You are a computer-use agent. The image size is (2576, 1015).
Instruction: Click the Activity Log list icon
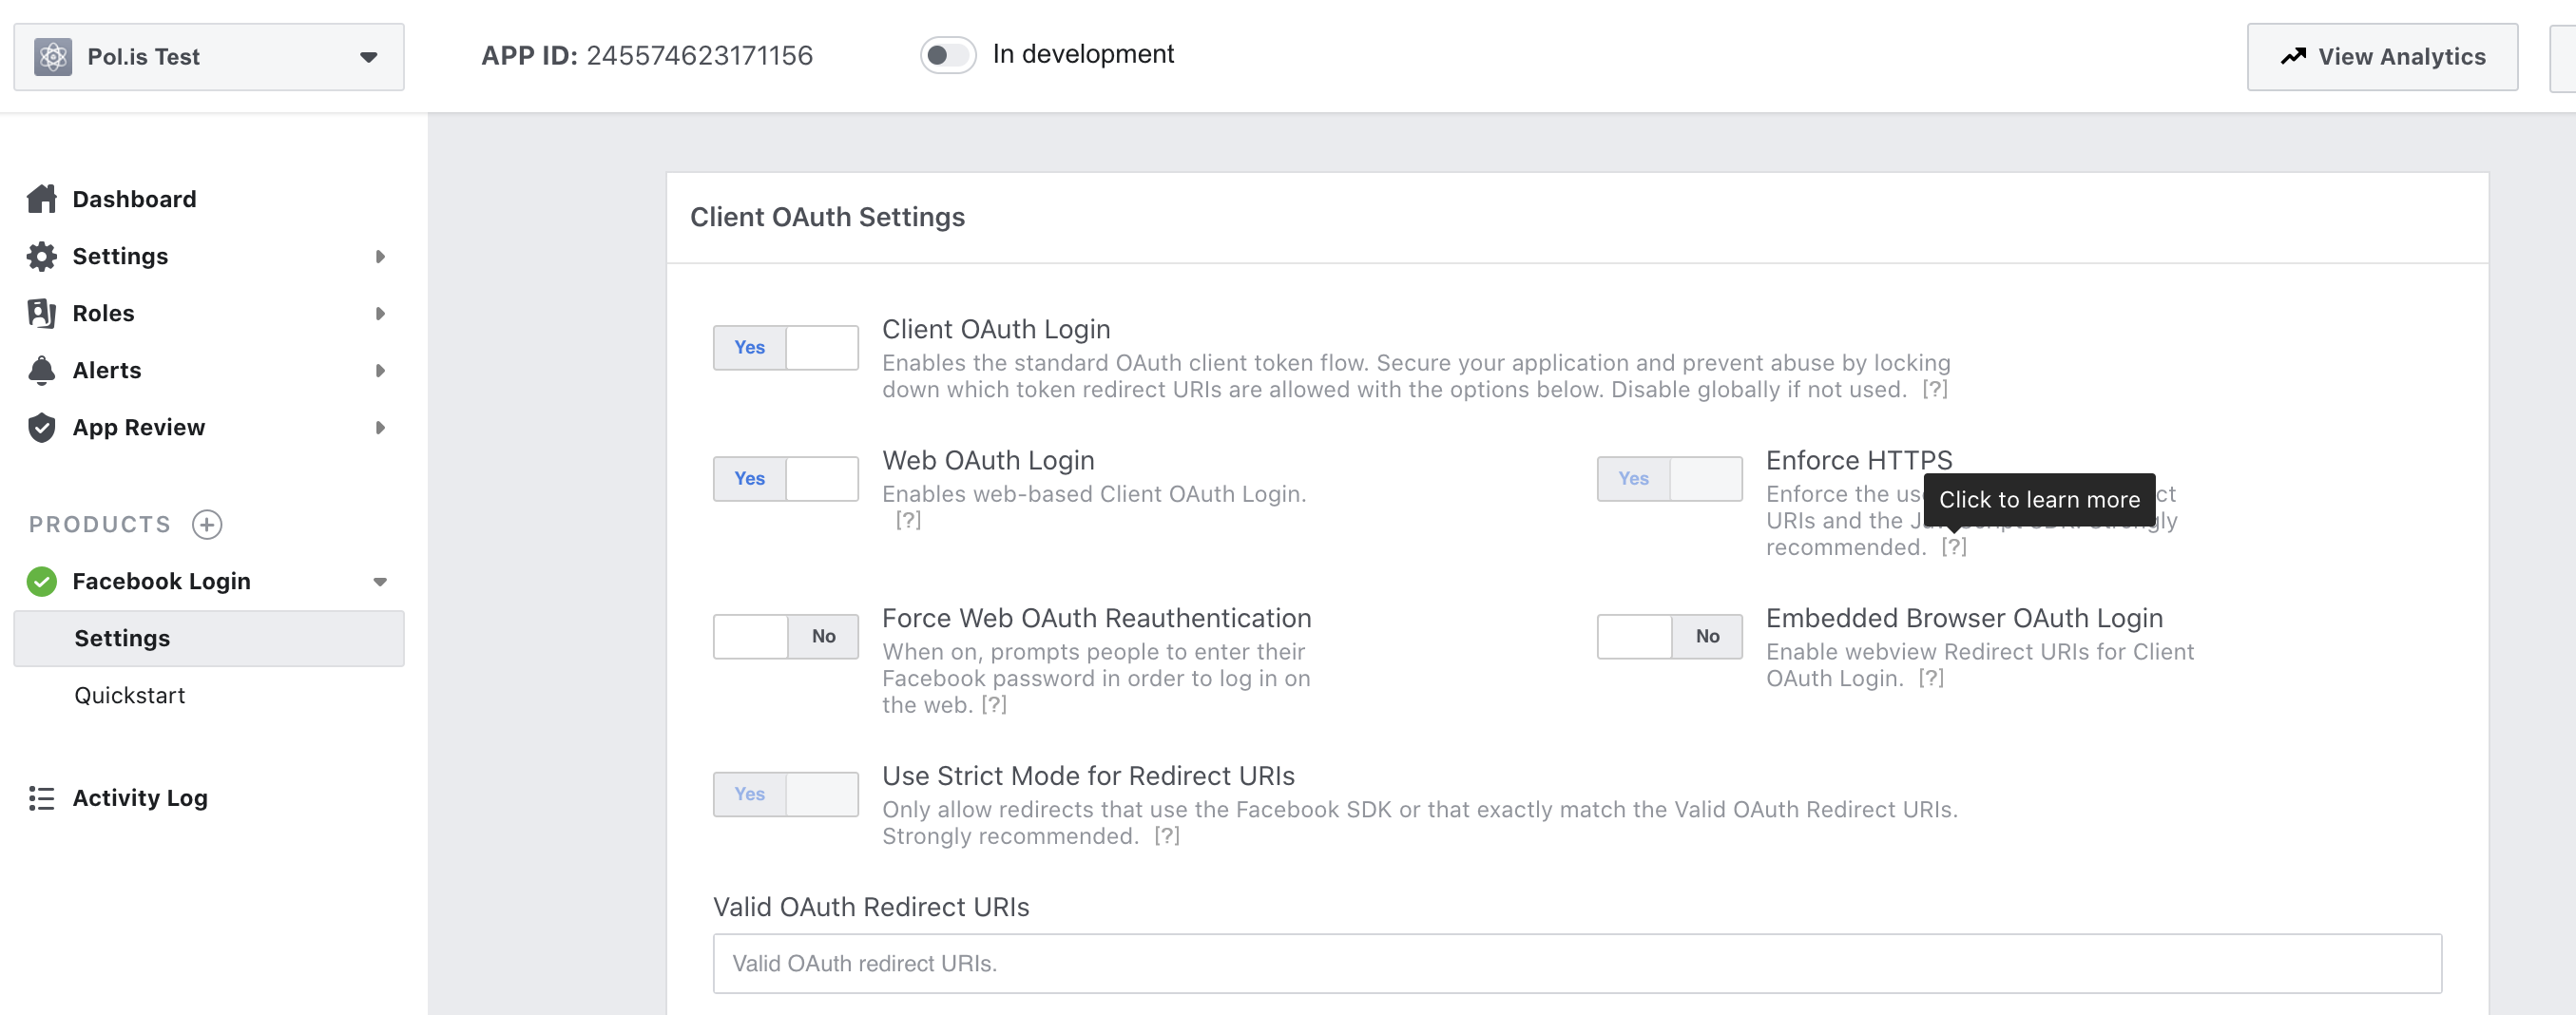click(41, 798)
